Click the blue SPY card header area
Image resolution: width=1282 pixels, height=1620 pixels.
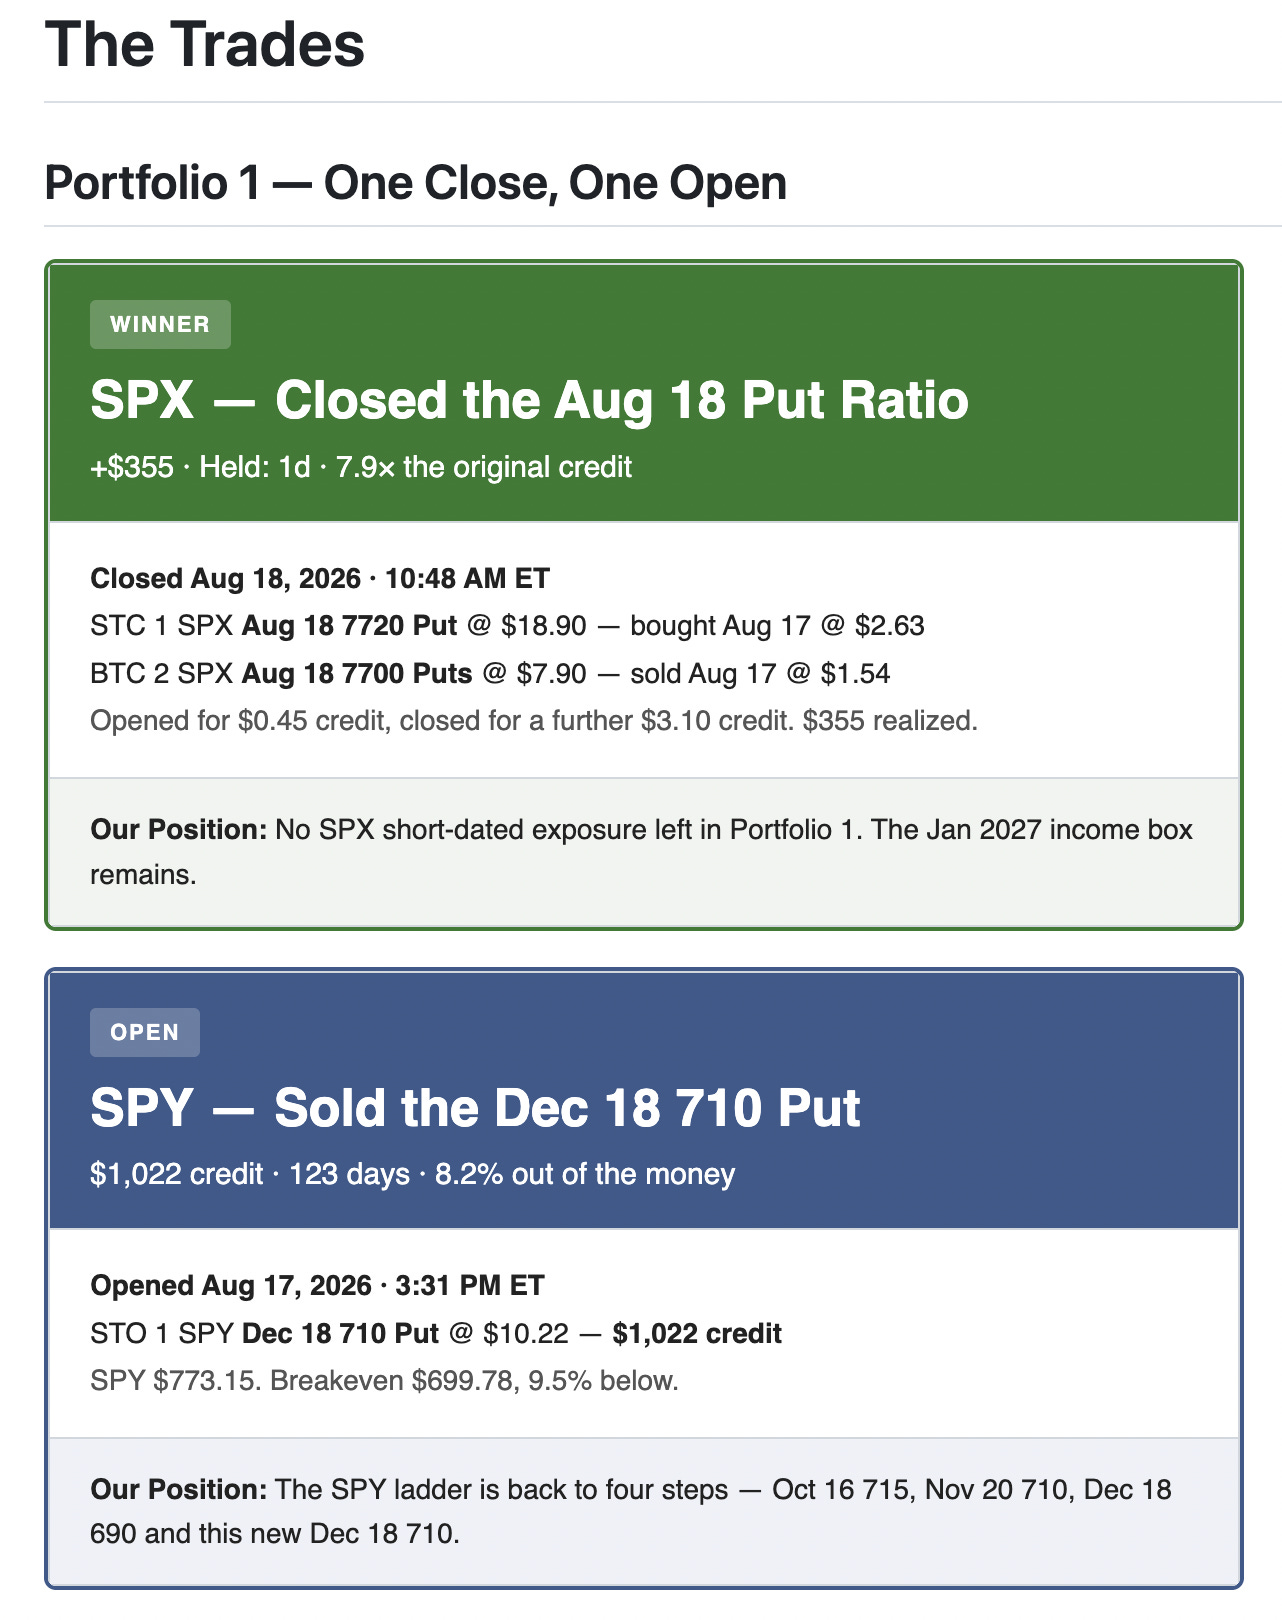[644, 1100]
